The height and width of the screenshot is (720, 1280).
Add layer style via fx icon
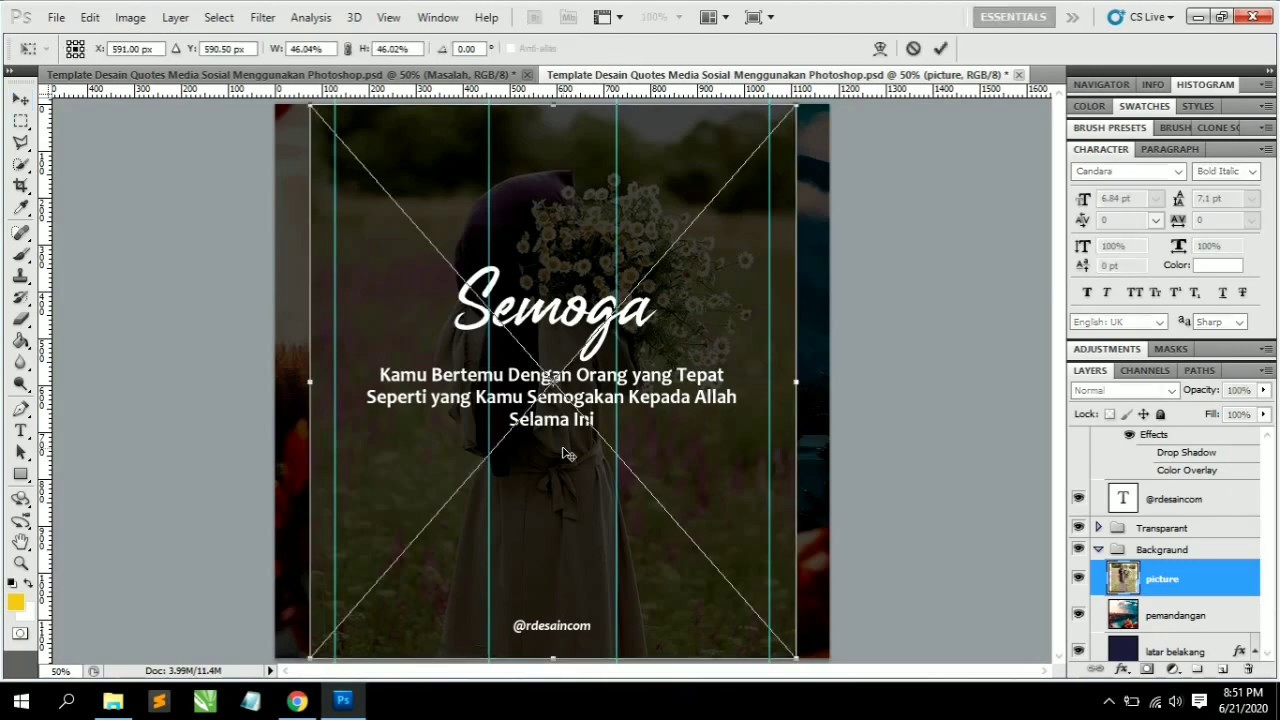coord(1122,669)
